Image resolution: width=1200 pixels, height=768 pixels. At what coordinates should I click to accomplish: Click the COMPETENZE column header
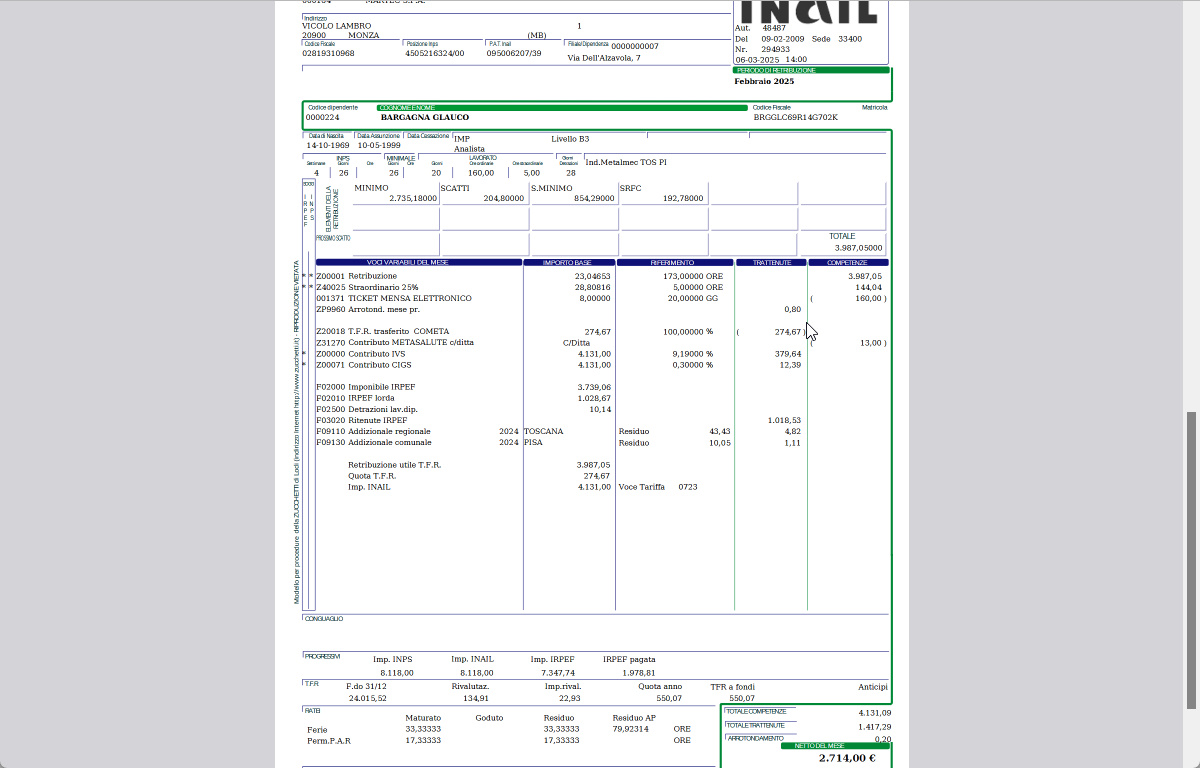848,263
